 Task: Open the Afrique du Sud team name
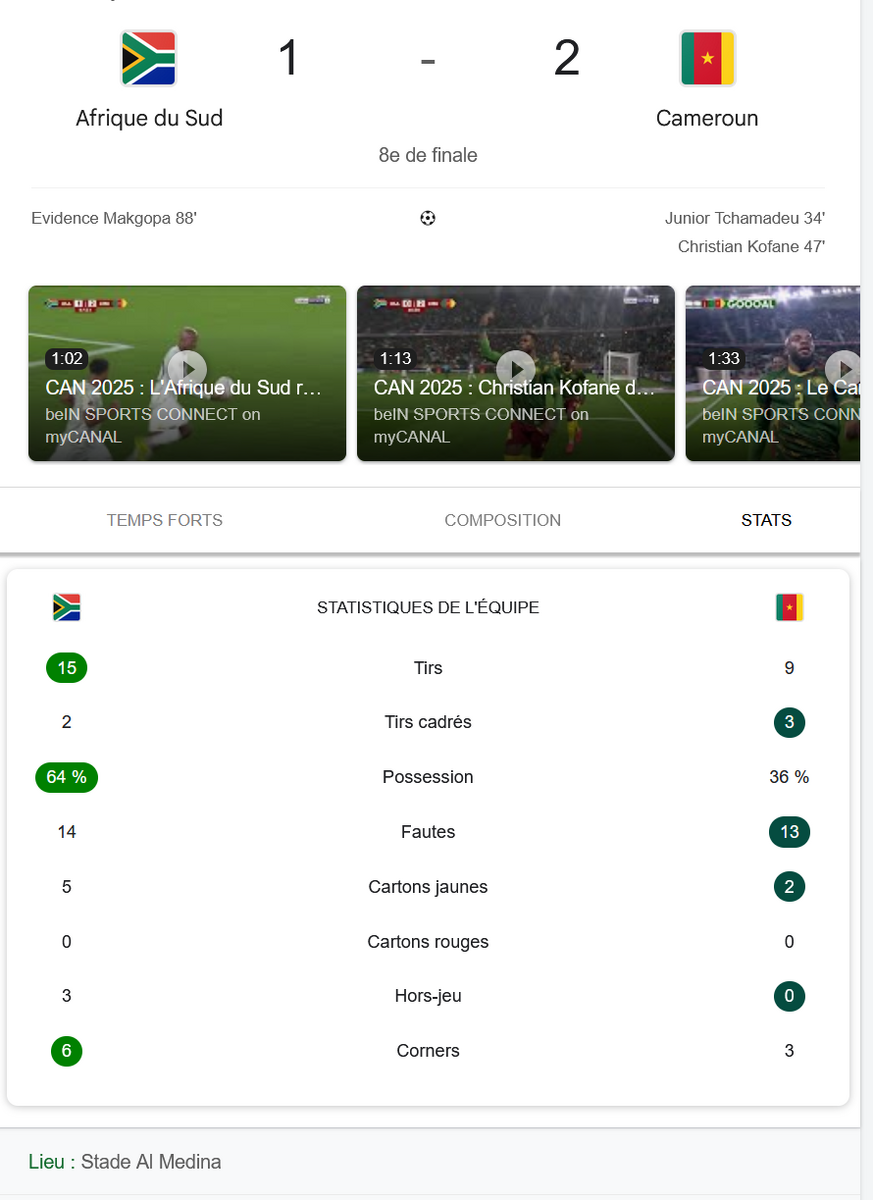click(x=149, y=118)
